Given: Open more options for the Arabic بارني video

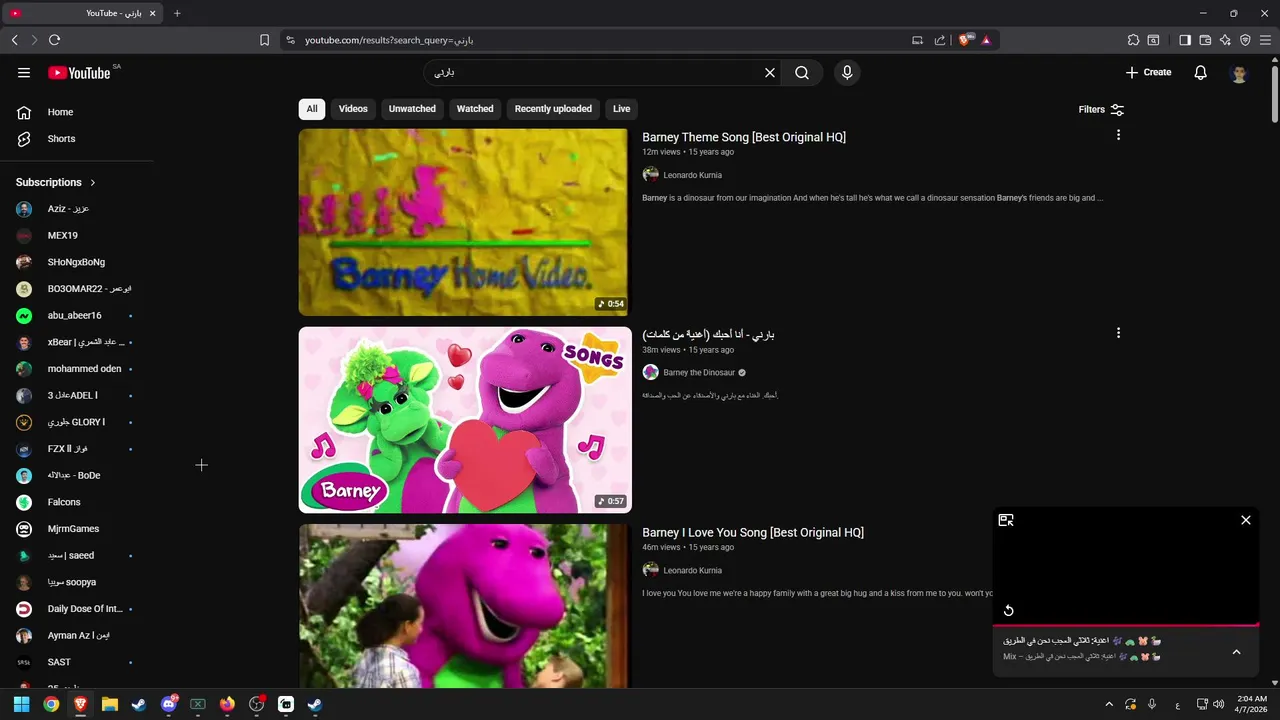Looking at the screenshot, I should 1118,333.
